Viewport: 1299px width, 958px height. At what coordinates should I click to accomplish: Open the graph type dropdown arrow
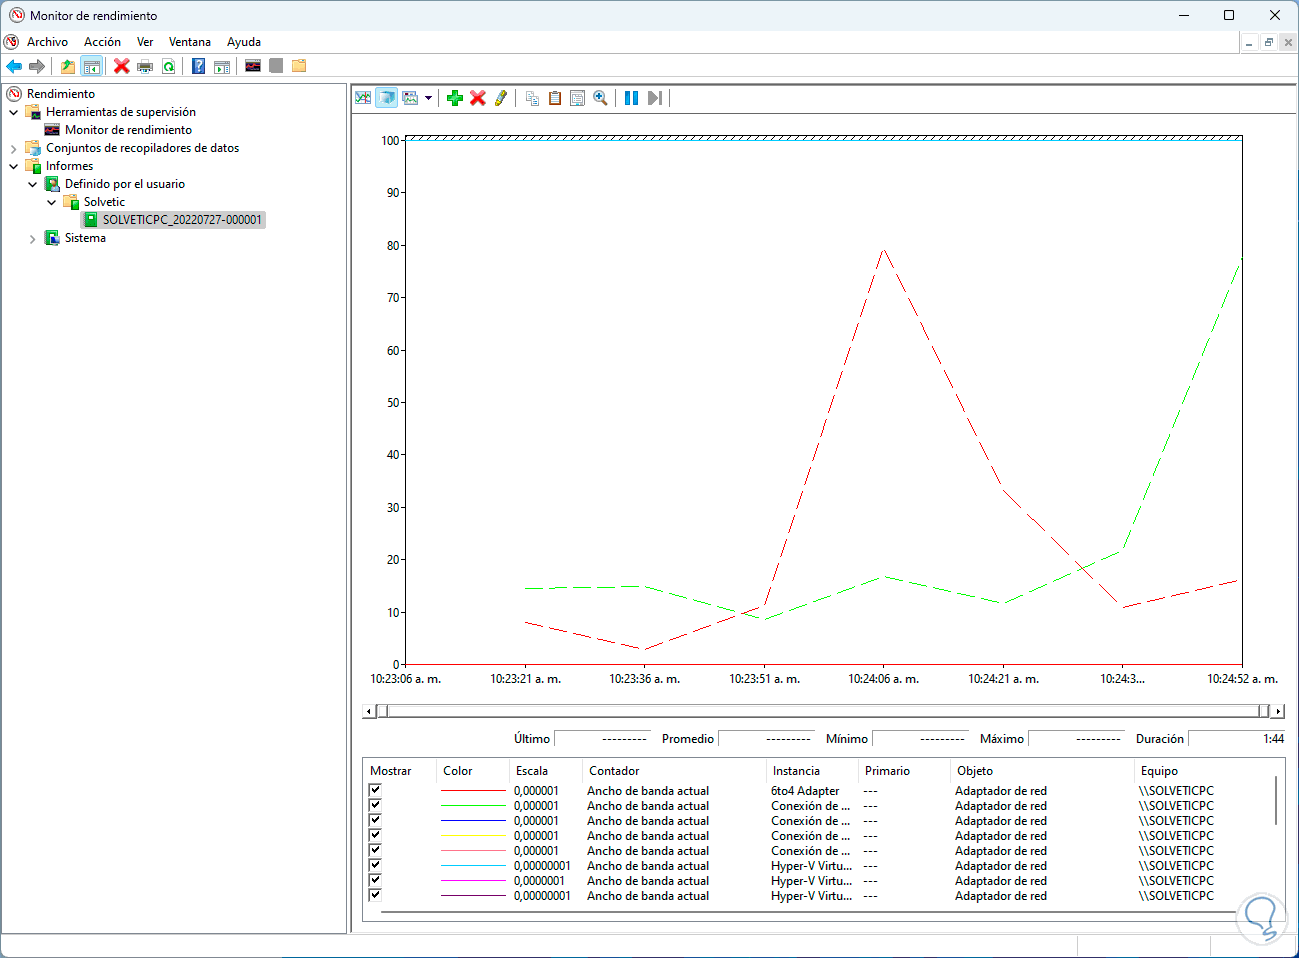click(429, 98)
